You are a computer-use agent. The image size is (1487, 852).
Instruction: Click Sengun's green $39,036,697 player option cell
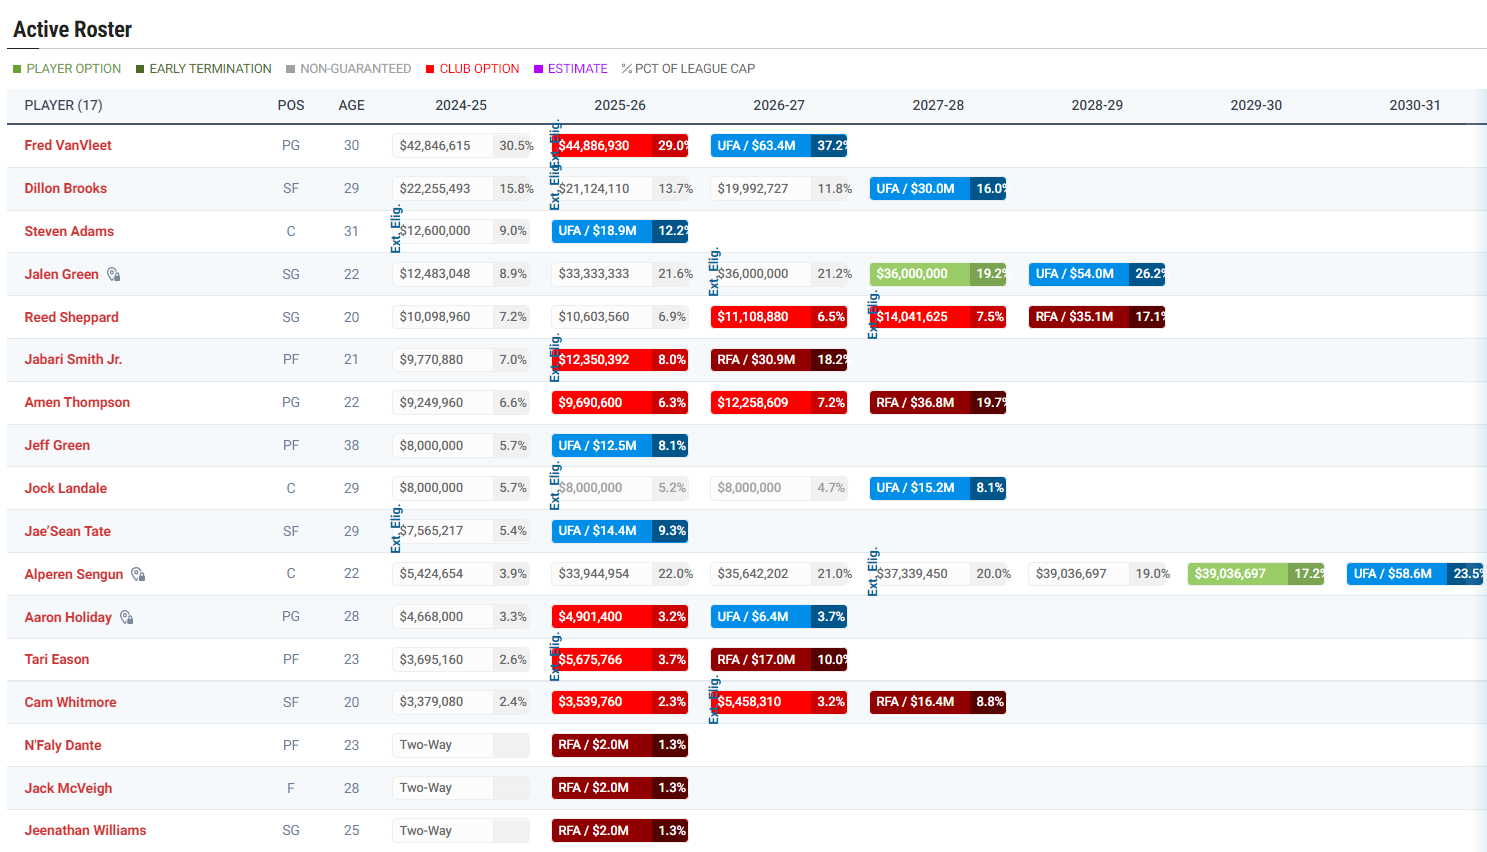pos(1256,574)
